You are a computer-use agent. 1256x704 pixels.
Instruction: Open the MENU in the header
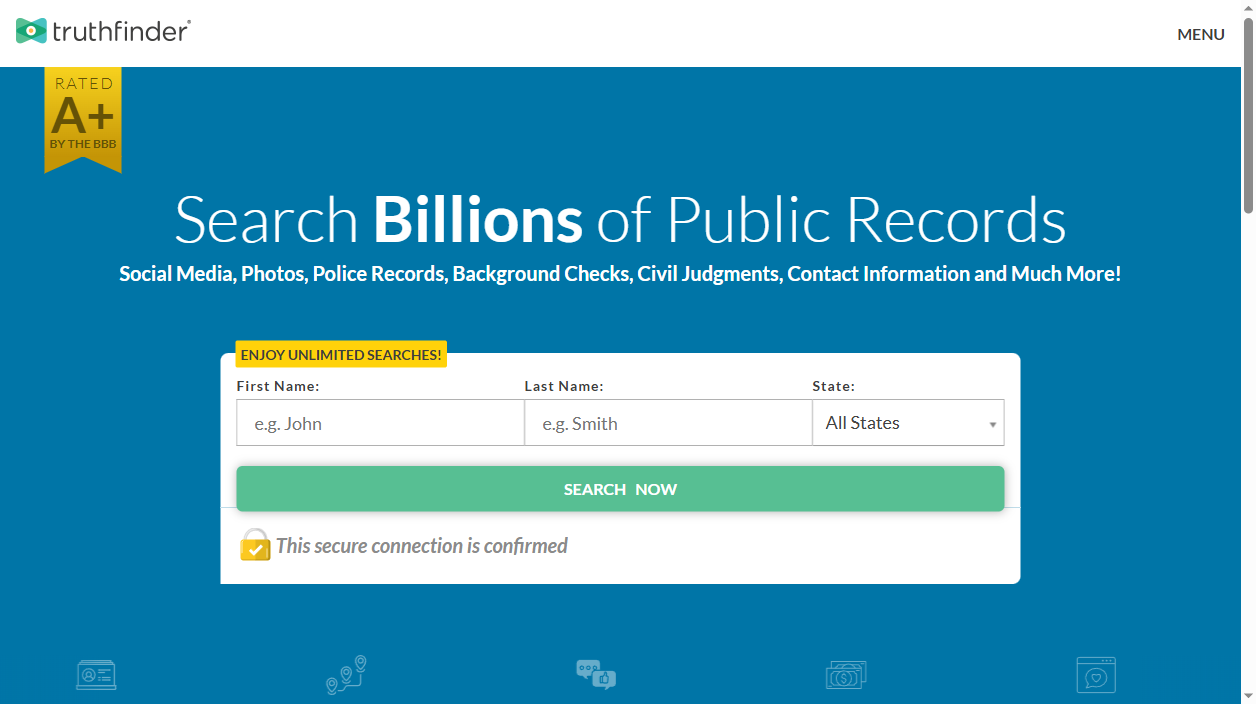pyautogui.click(x=1200, y=34)
